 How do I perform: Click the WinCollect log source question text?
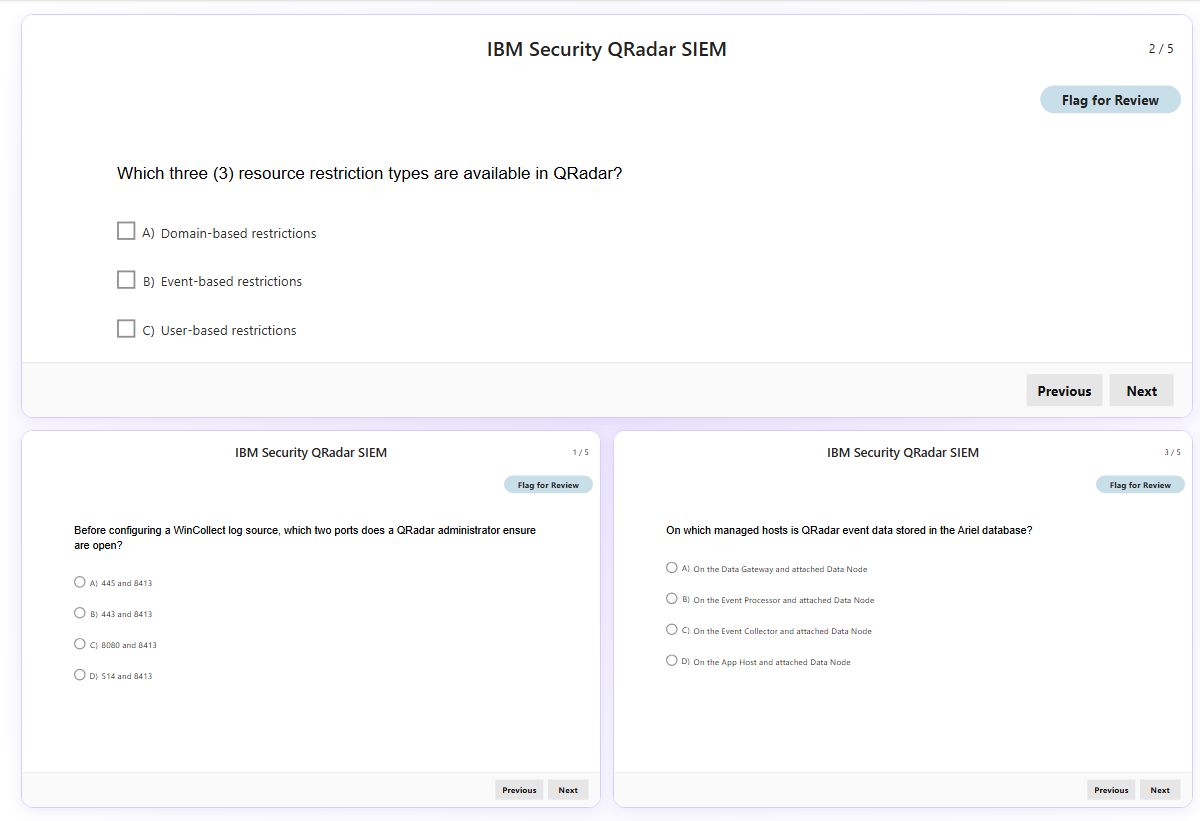point(305,538)
